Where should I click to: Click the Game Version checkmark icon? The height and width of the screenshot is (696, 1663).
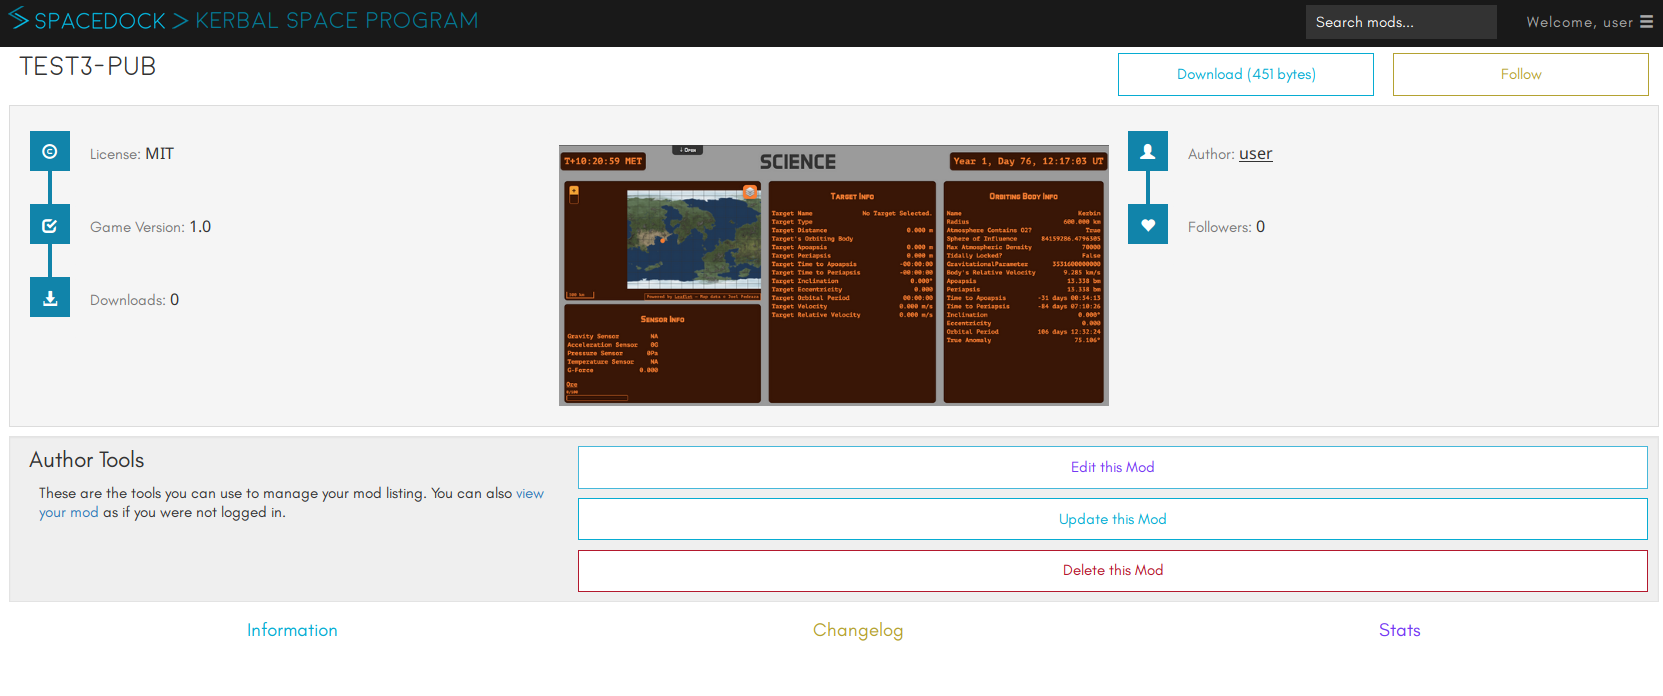tap(50, 225)
